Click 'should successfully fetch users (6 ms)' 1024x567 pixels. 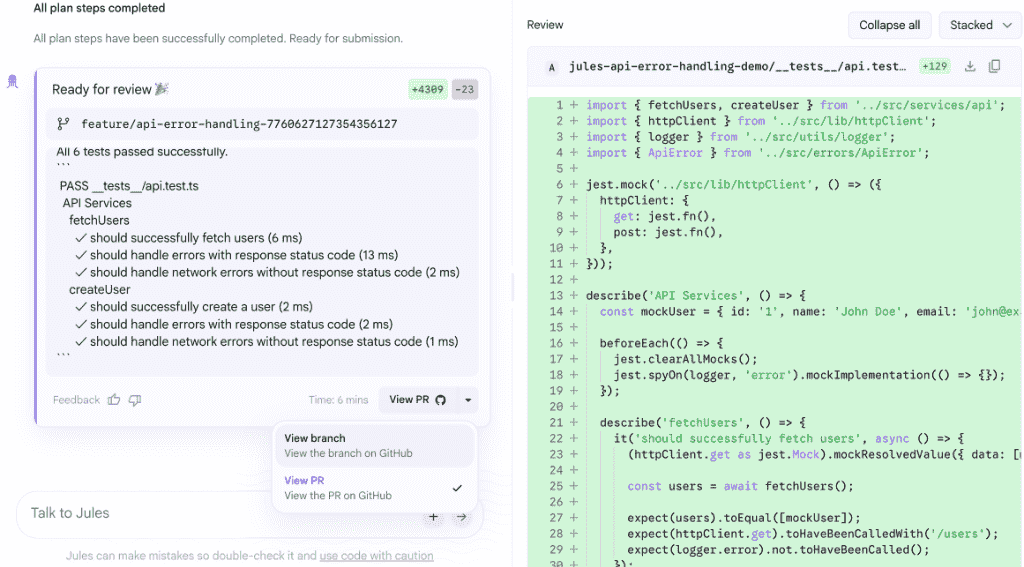196,238
